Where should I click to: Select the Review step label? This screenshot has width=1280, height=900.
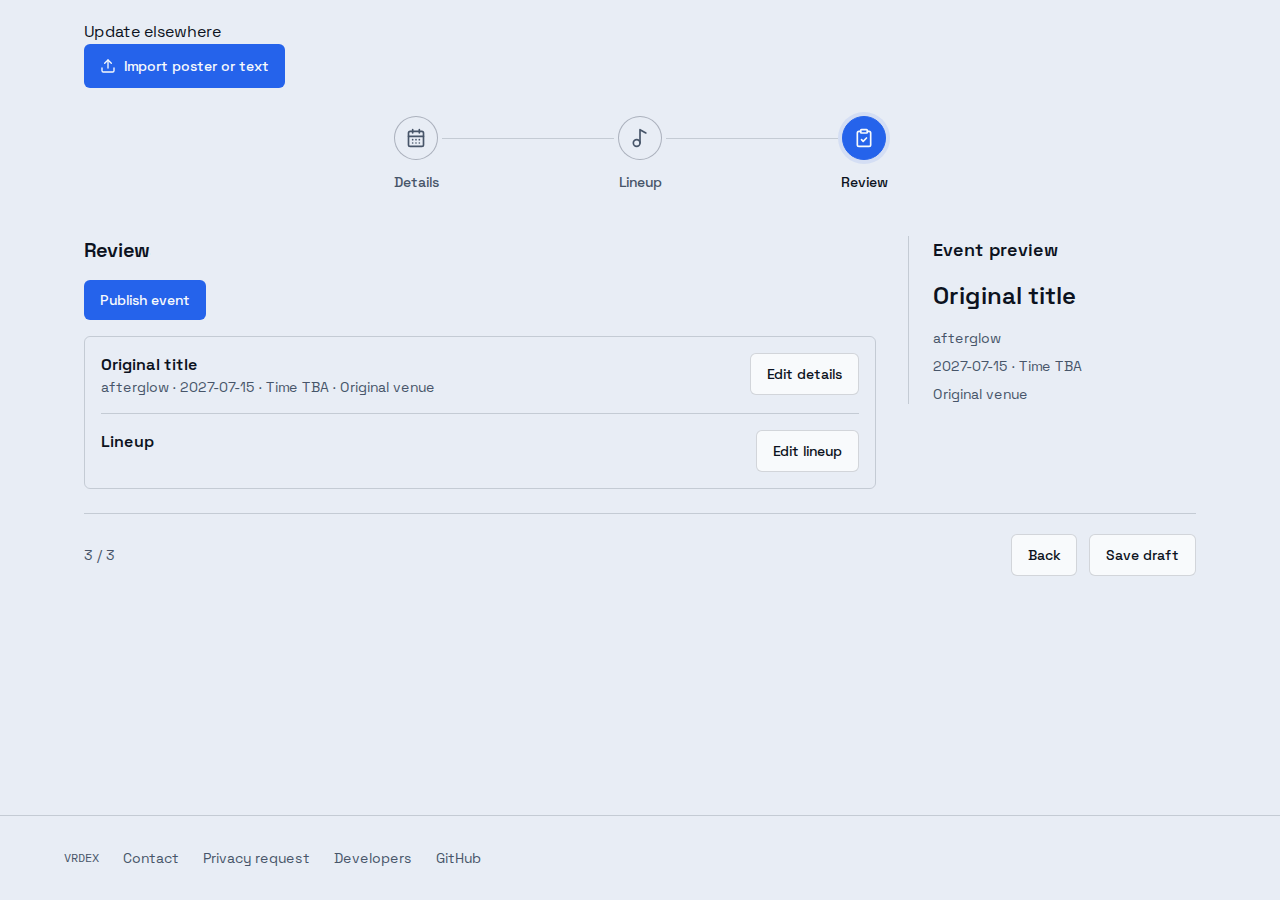tap(864, 182)
